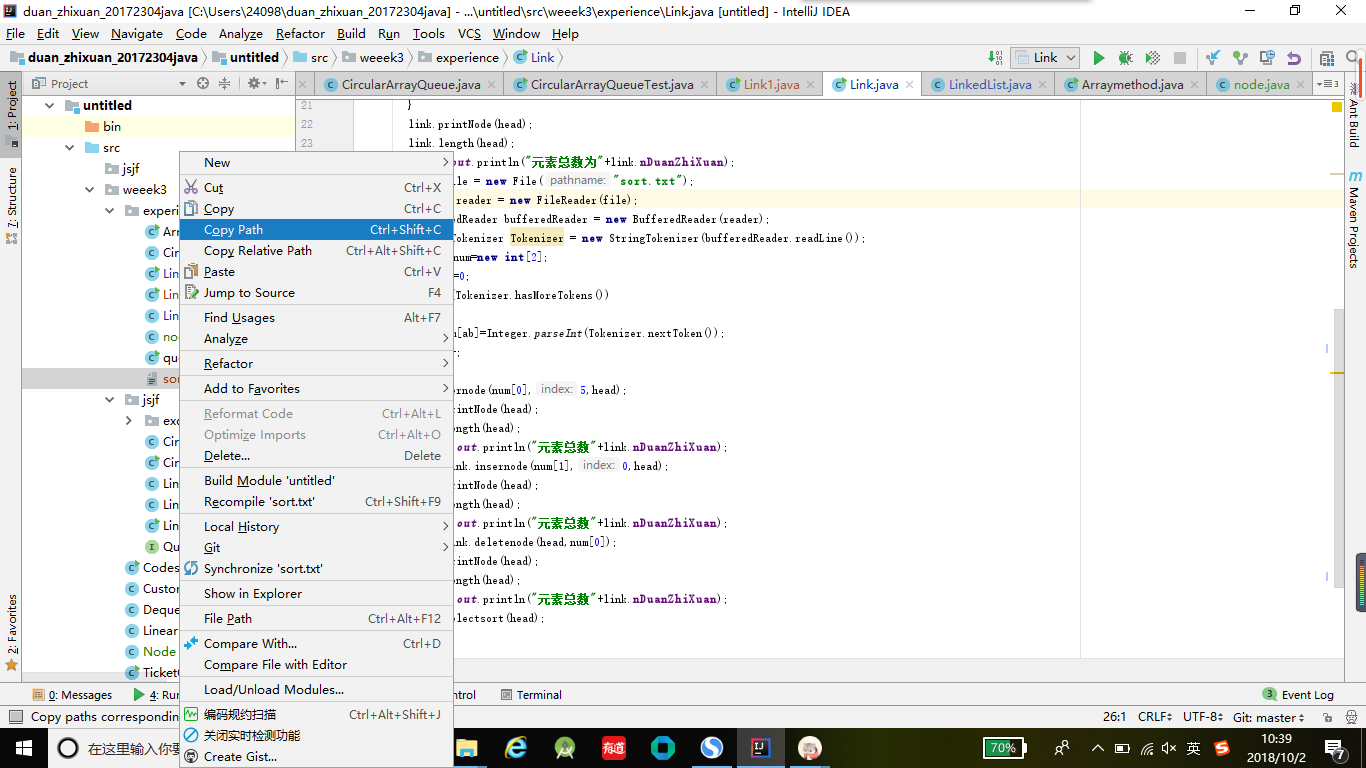1366x768 pixels.
Task: Close the Arraymethod.java tab
Action: coord(1194,85)
